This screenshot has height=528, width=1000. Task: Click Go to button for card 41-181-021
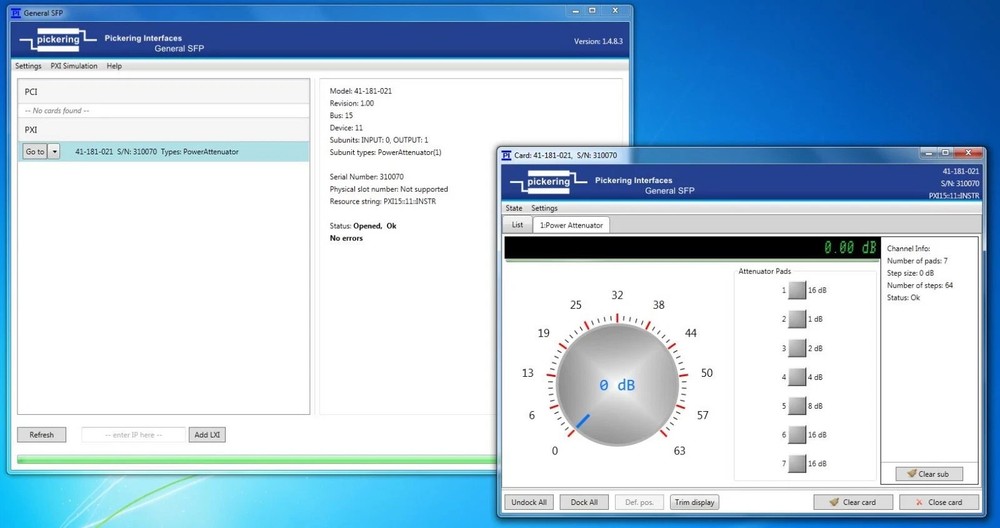[x=35, y=152]
